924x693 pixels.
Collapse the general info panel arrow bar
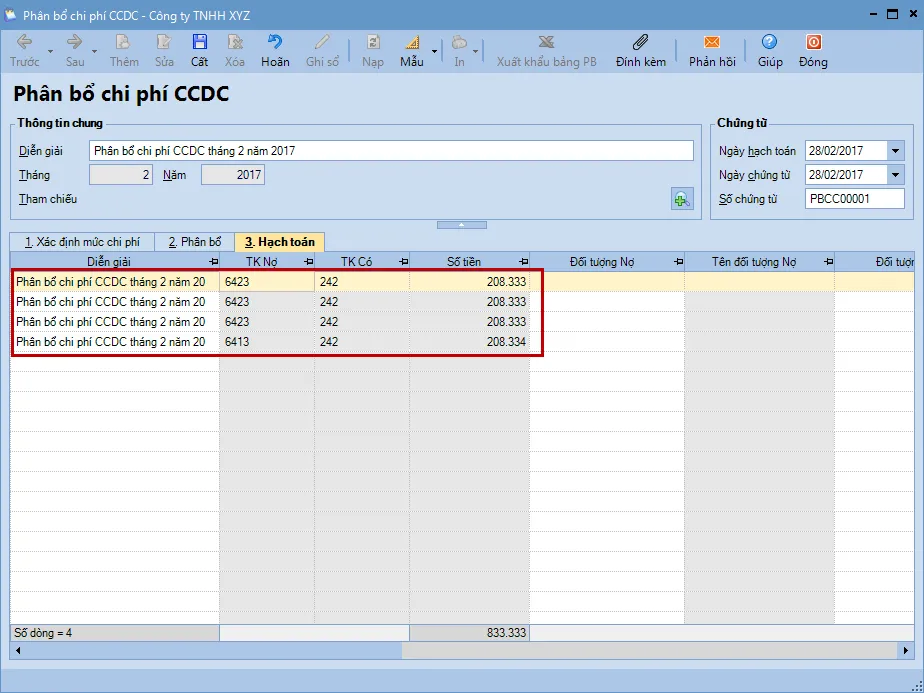click(x=462, y=225)
